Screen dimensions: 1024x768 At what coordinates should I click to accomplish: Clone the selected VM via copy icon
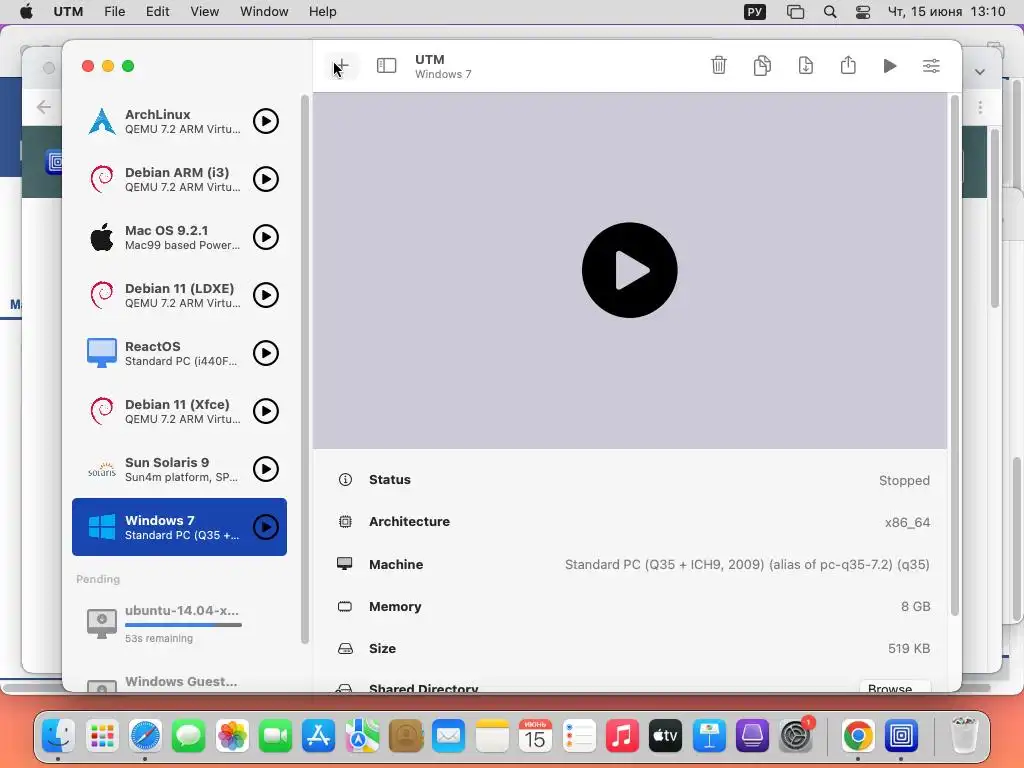click(x=762, y=65)
